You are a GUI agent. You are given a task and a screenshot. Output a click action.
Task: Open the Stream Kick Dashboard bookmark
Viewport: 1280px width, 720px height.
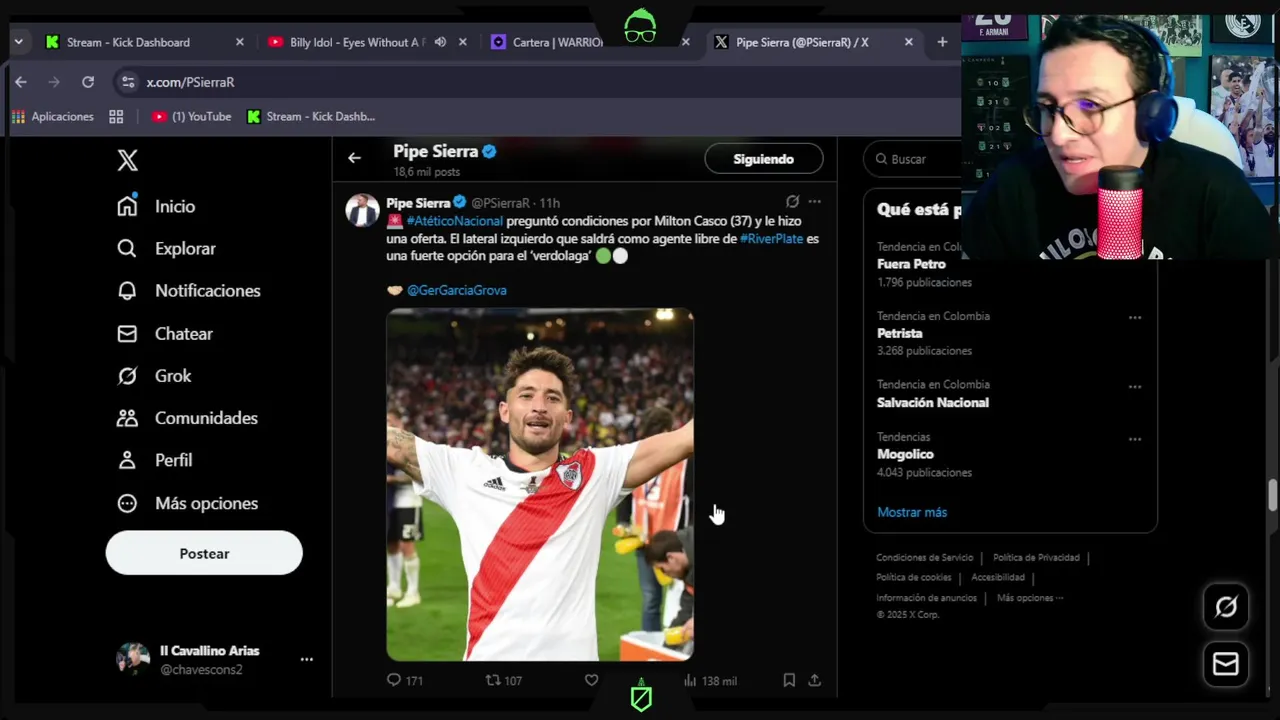click(x=311, y=117)
